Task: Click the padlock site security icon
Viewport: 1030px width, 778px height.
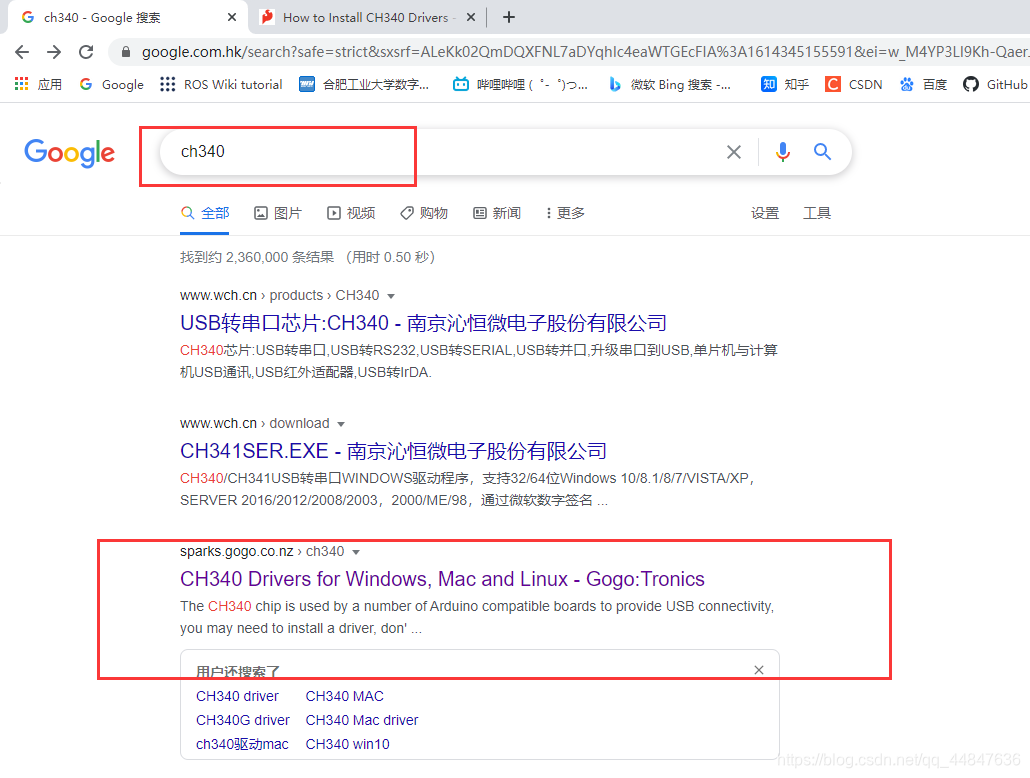Action: point(125,52)
